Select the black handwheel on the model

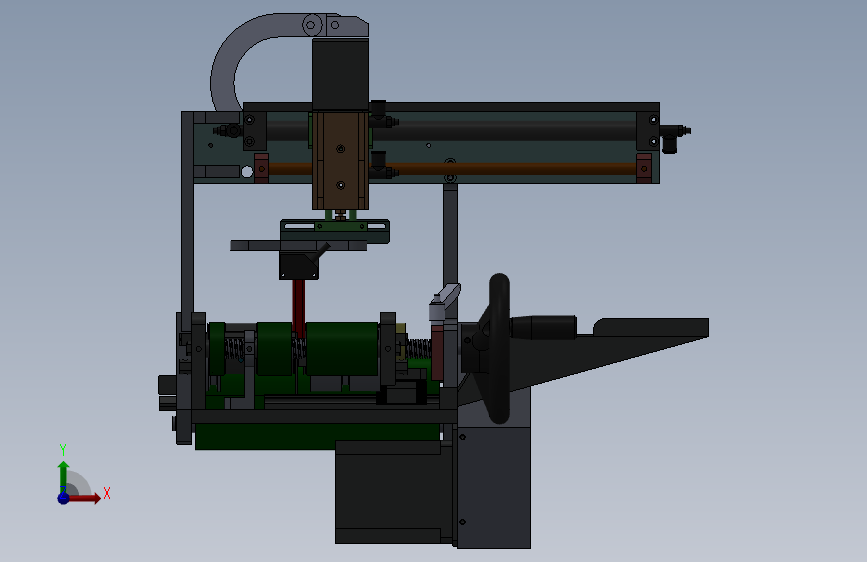[x=498, y=348]
